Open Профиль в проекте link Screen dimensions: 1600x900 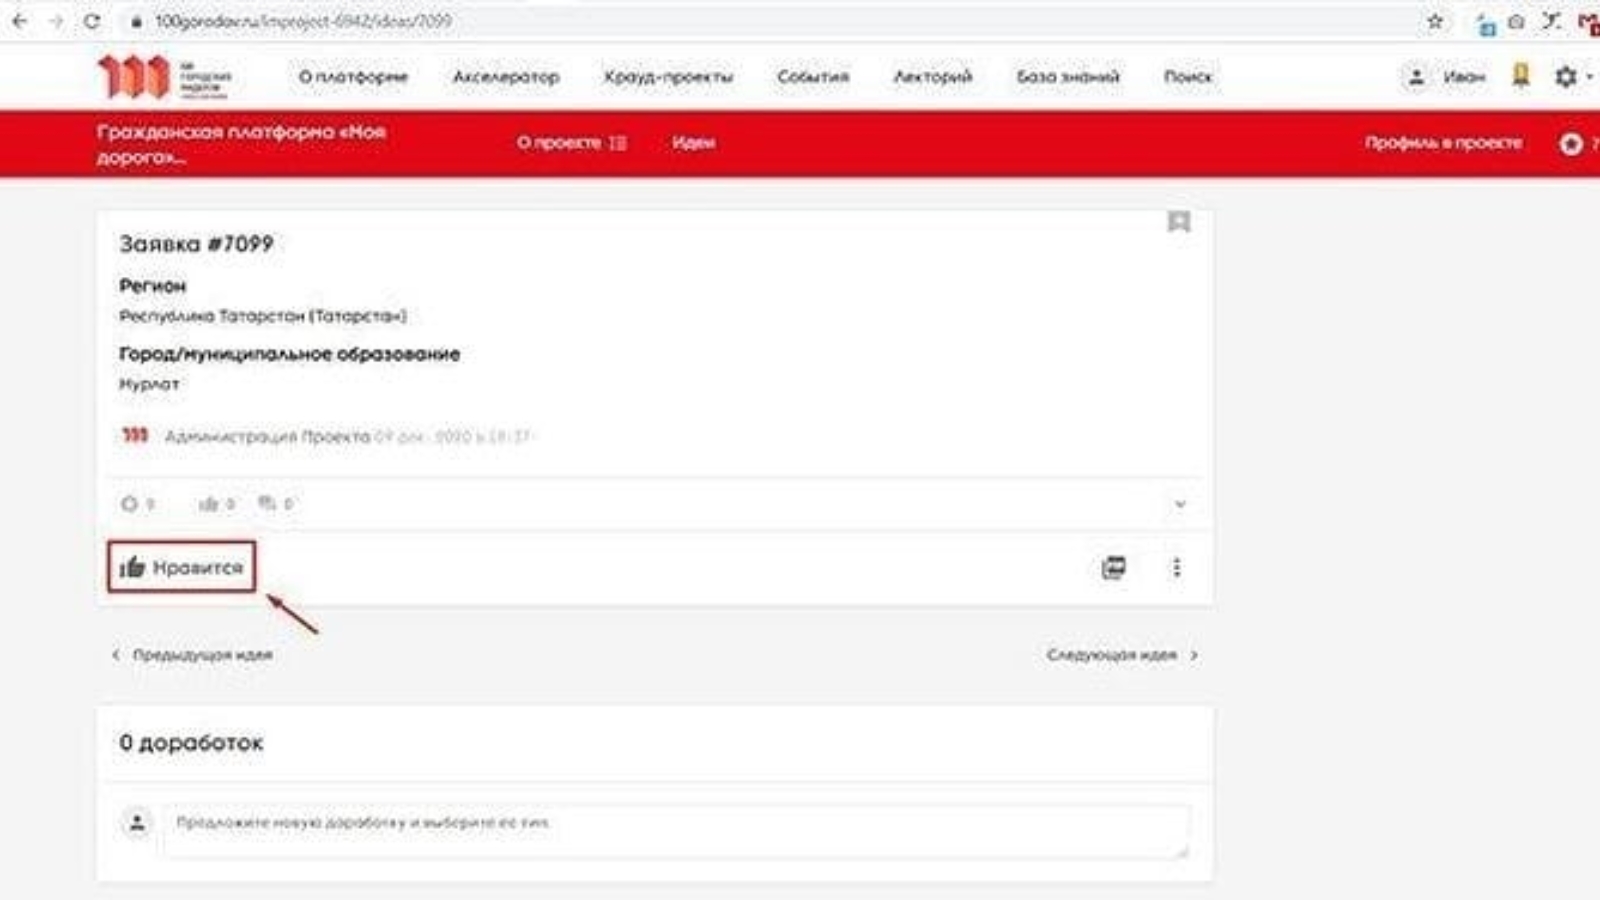pos(1443,143)
